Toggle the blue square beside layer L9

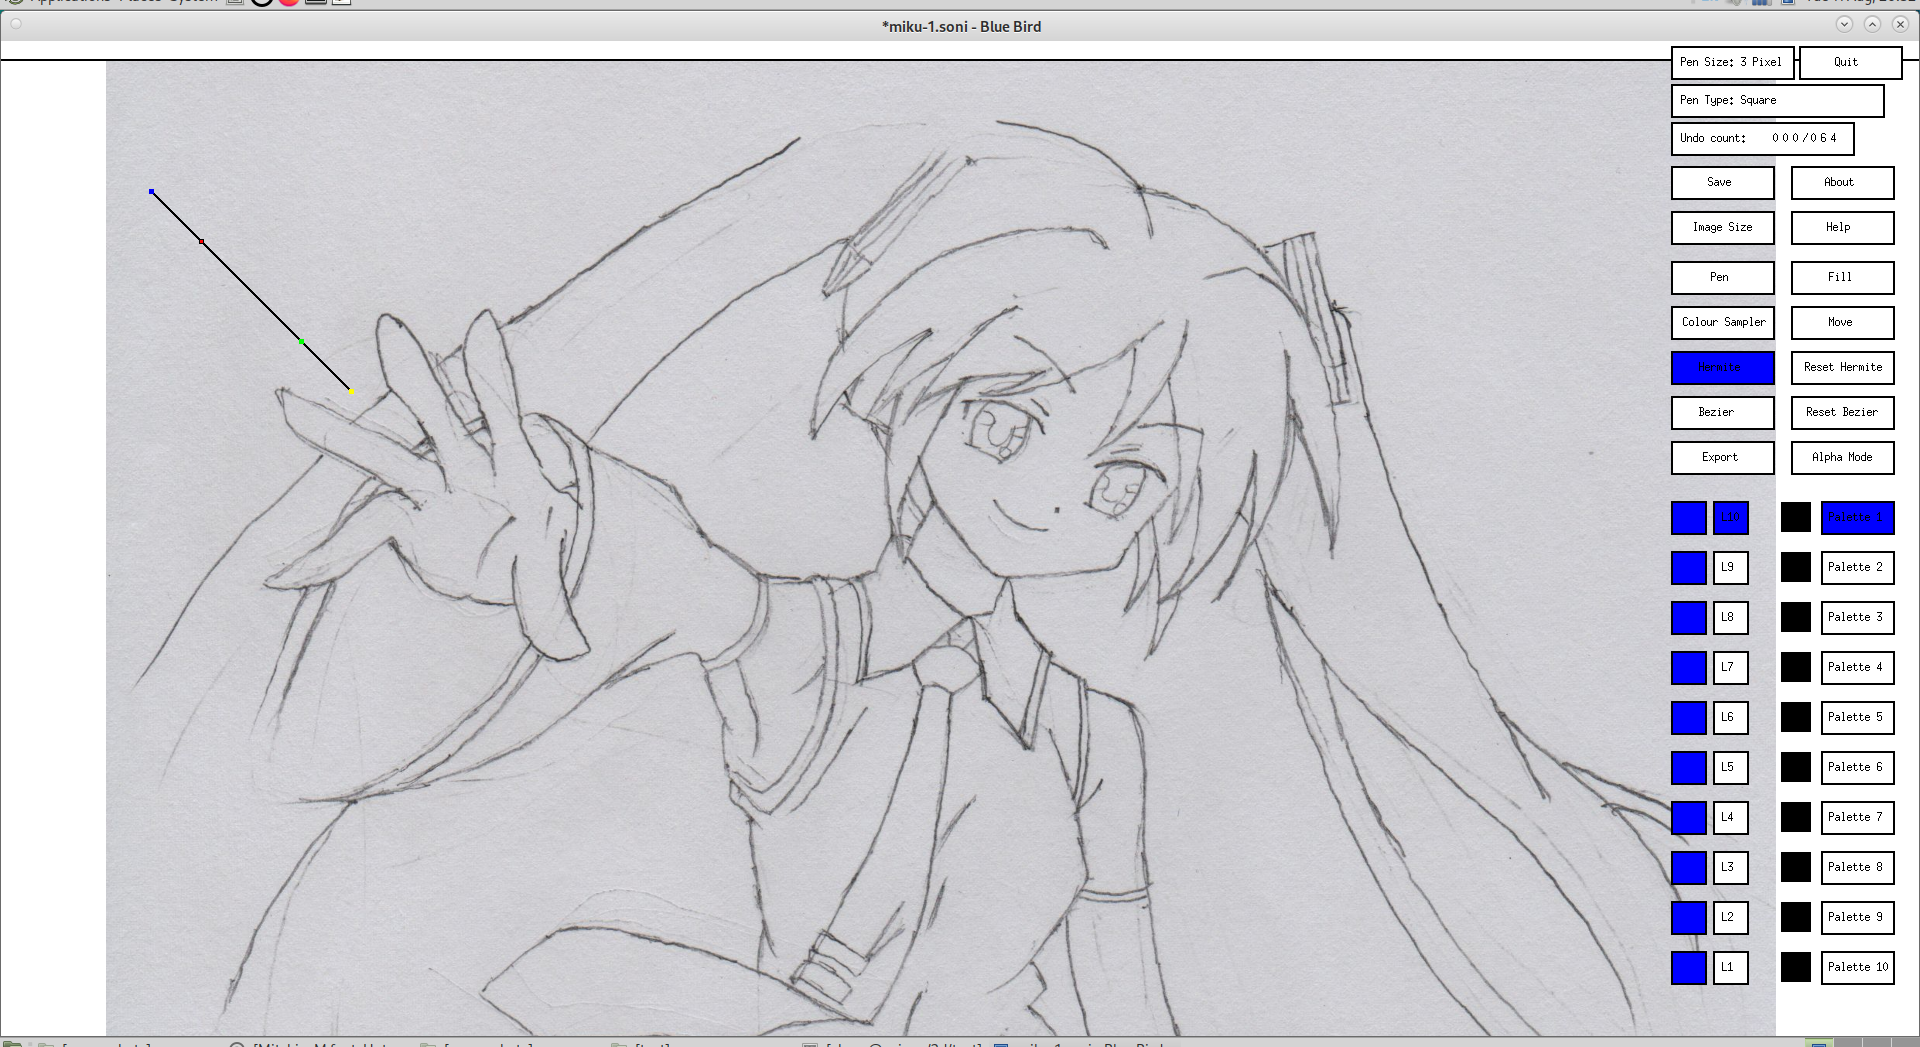click(1689, 568)
